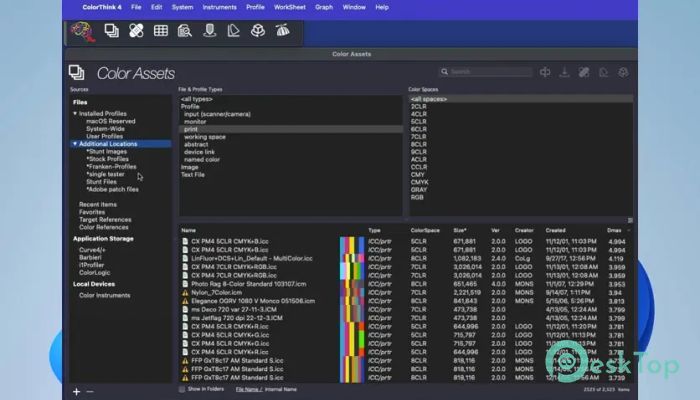Enable the Show in Folders checkbox
The width and height of the screenshot is (700, 400).
pyautogui.click(x=182, y=389)
